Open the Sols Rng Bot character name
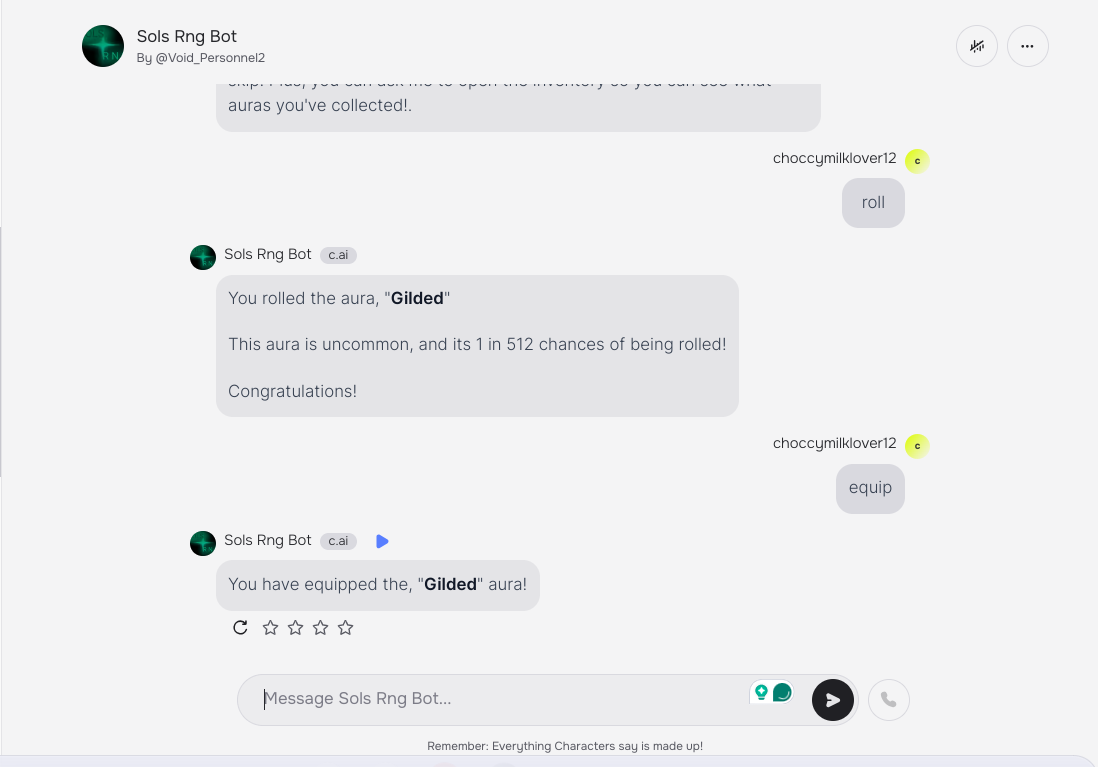1098x767 pixels. (186, 36)
